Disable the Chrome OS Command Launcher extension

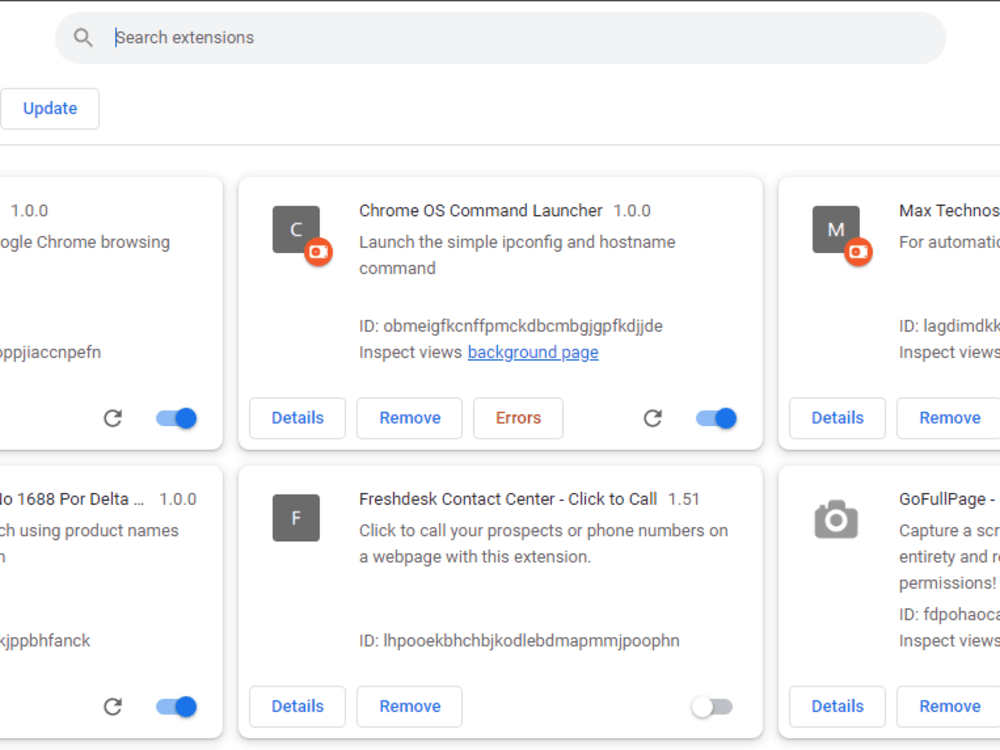[716, 418]
